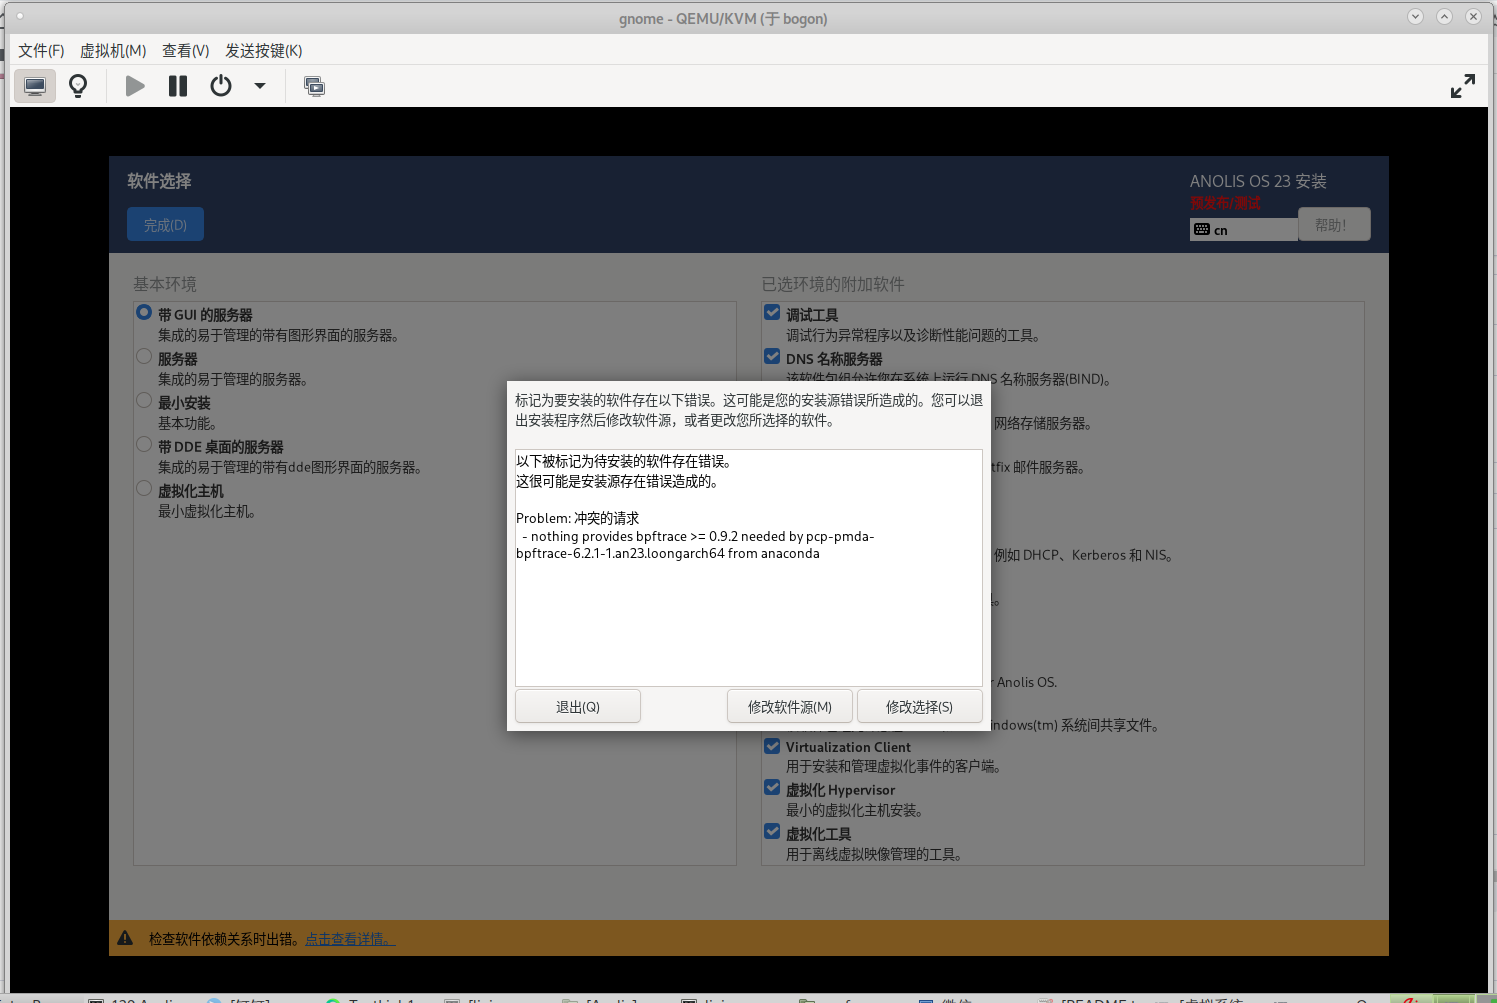
Task: Toggle fullscreen view icon
Action: [1462, 86]
